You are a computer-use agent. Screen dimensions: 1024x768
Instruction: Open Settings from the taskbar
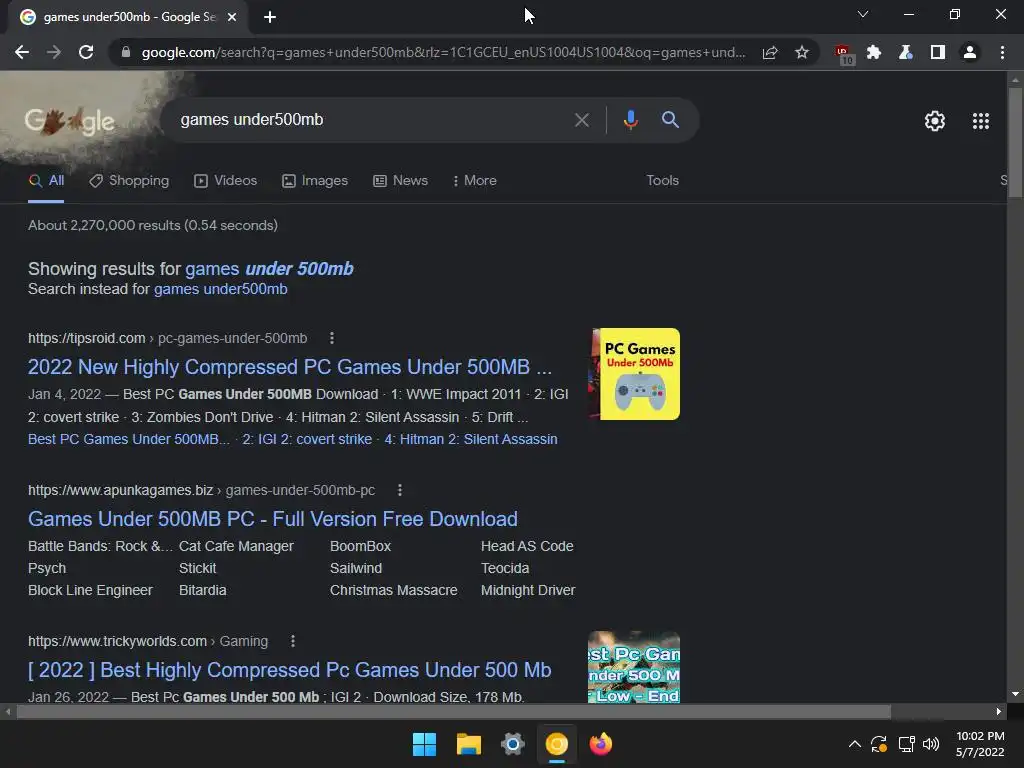513,744
